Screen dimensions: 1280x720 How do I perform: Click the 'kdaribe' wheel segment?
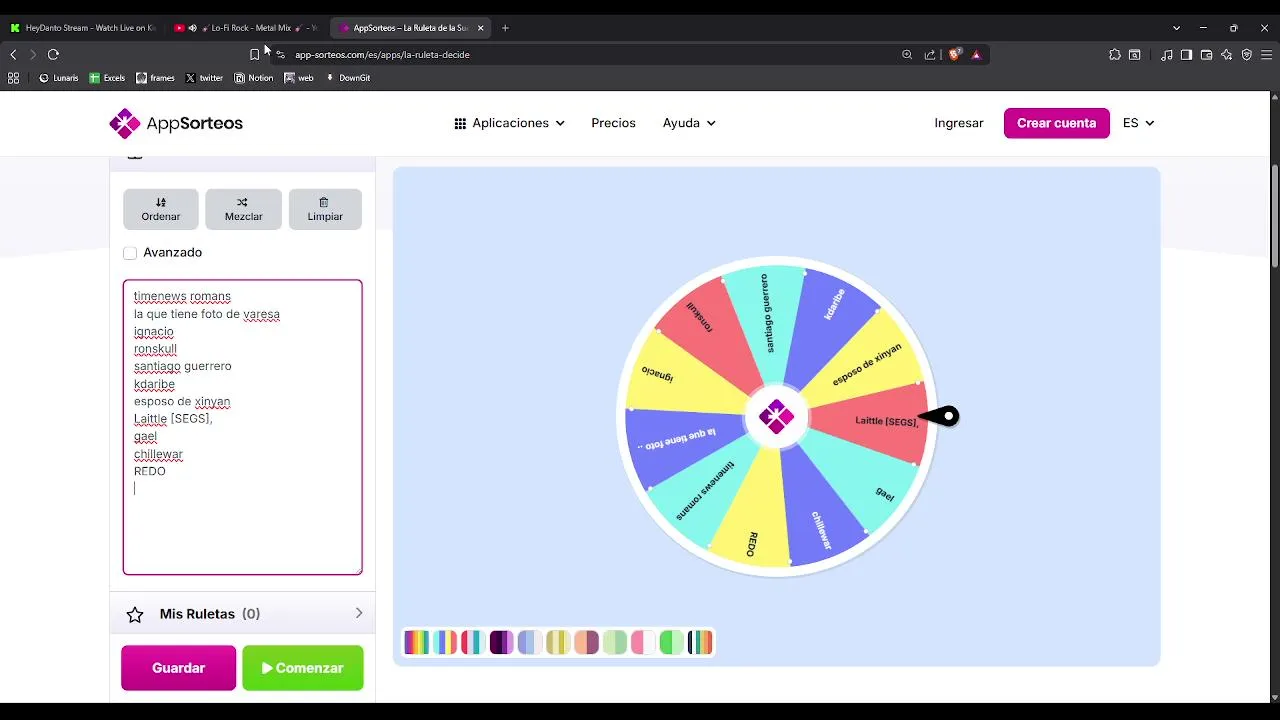click(x=832, y=310)
